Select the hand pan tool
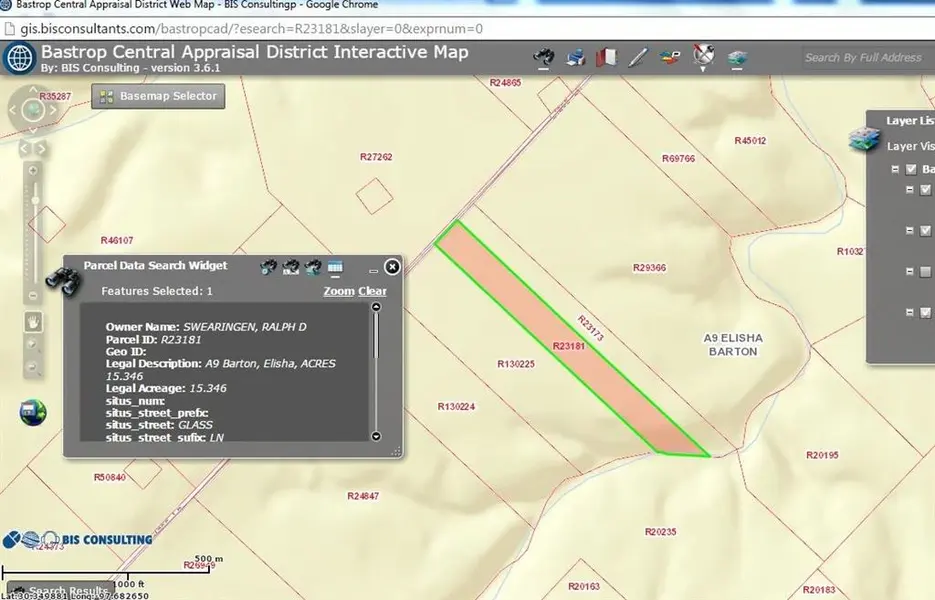 [x=33, y=322]
